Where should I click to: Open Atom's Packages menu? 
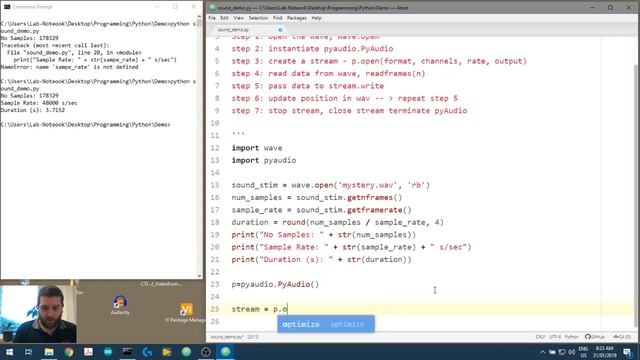pyautogui.click(x=297, y=18)
